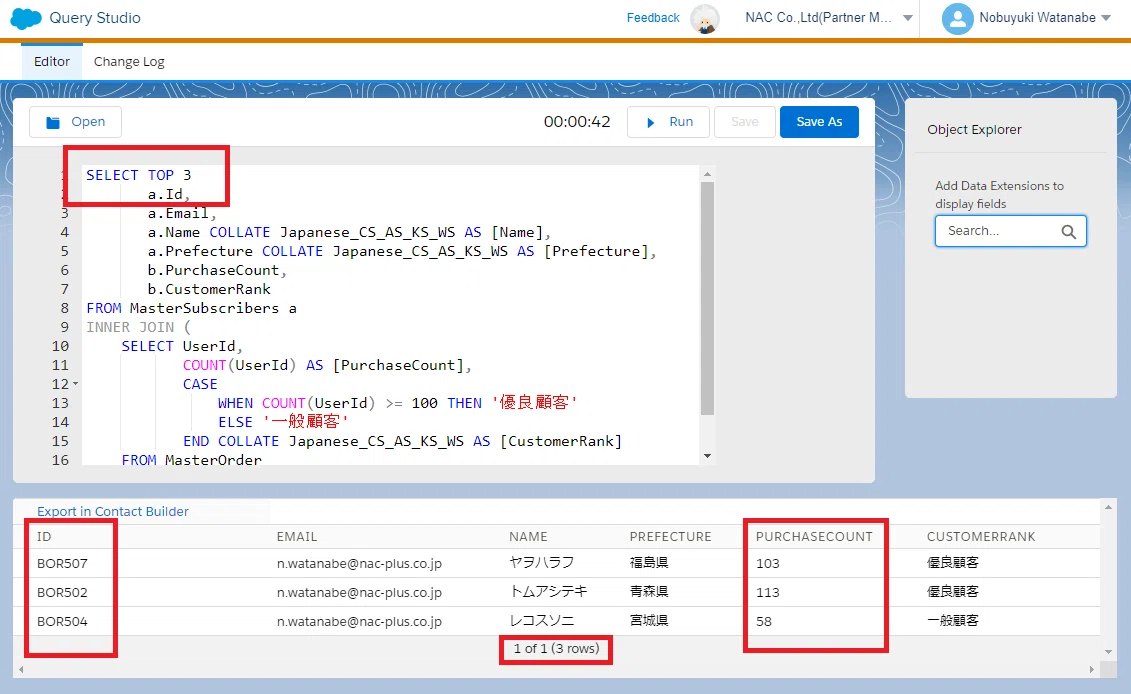Click the Query Studio title
The height and width of the screenshot is (694, 1131).
[x=94, y=18]
